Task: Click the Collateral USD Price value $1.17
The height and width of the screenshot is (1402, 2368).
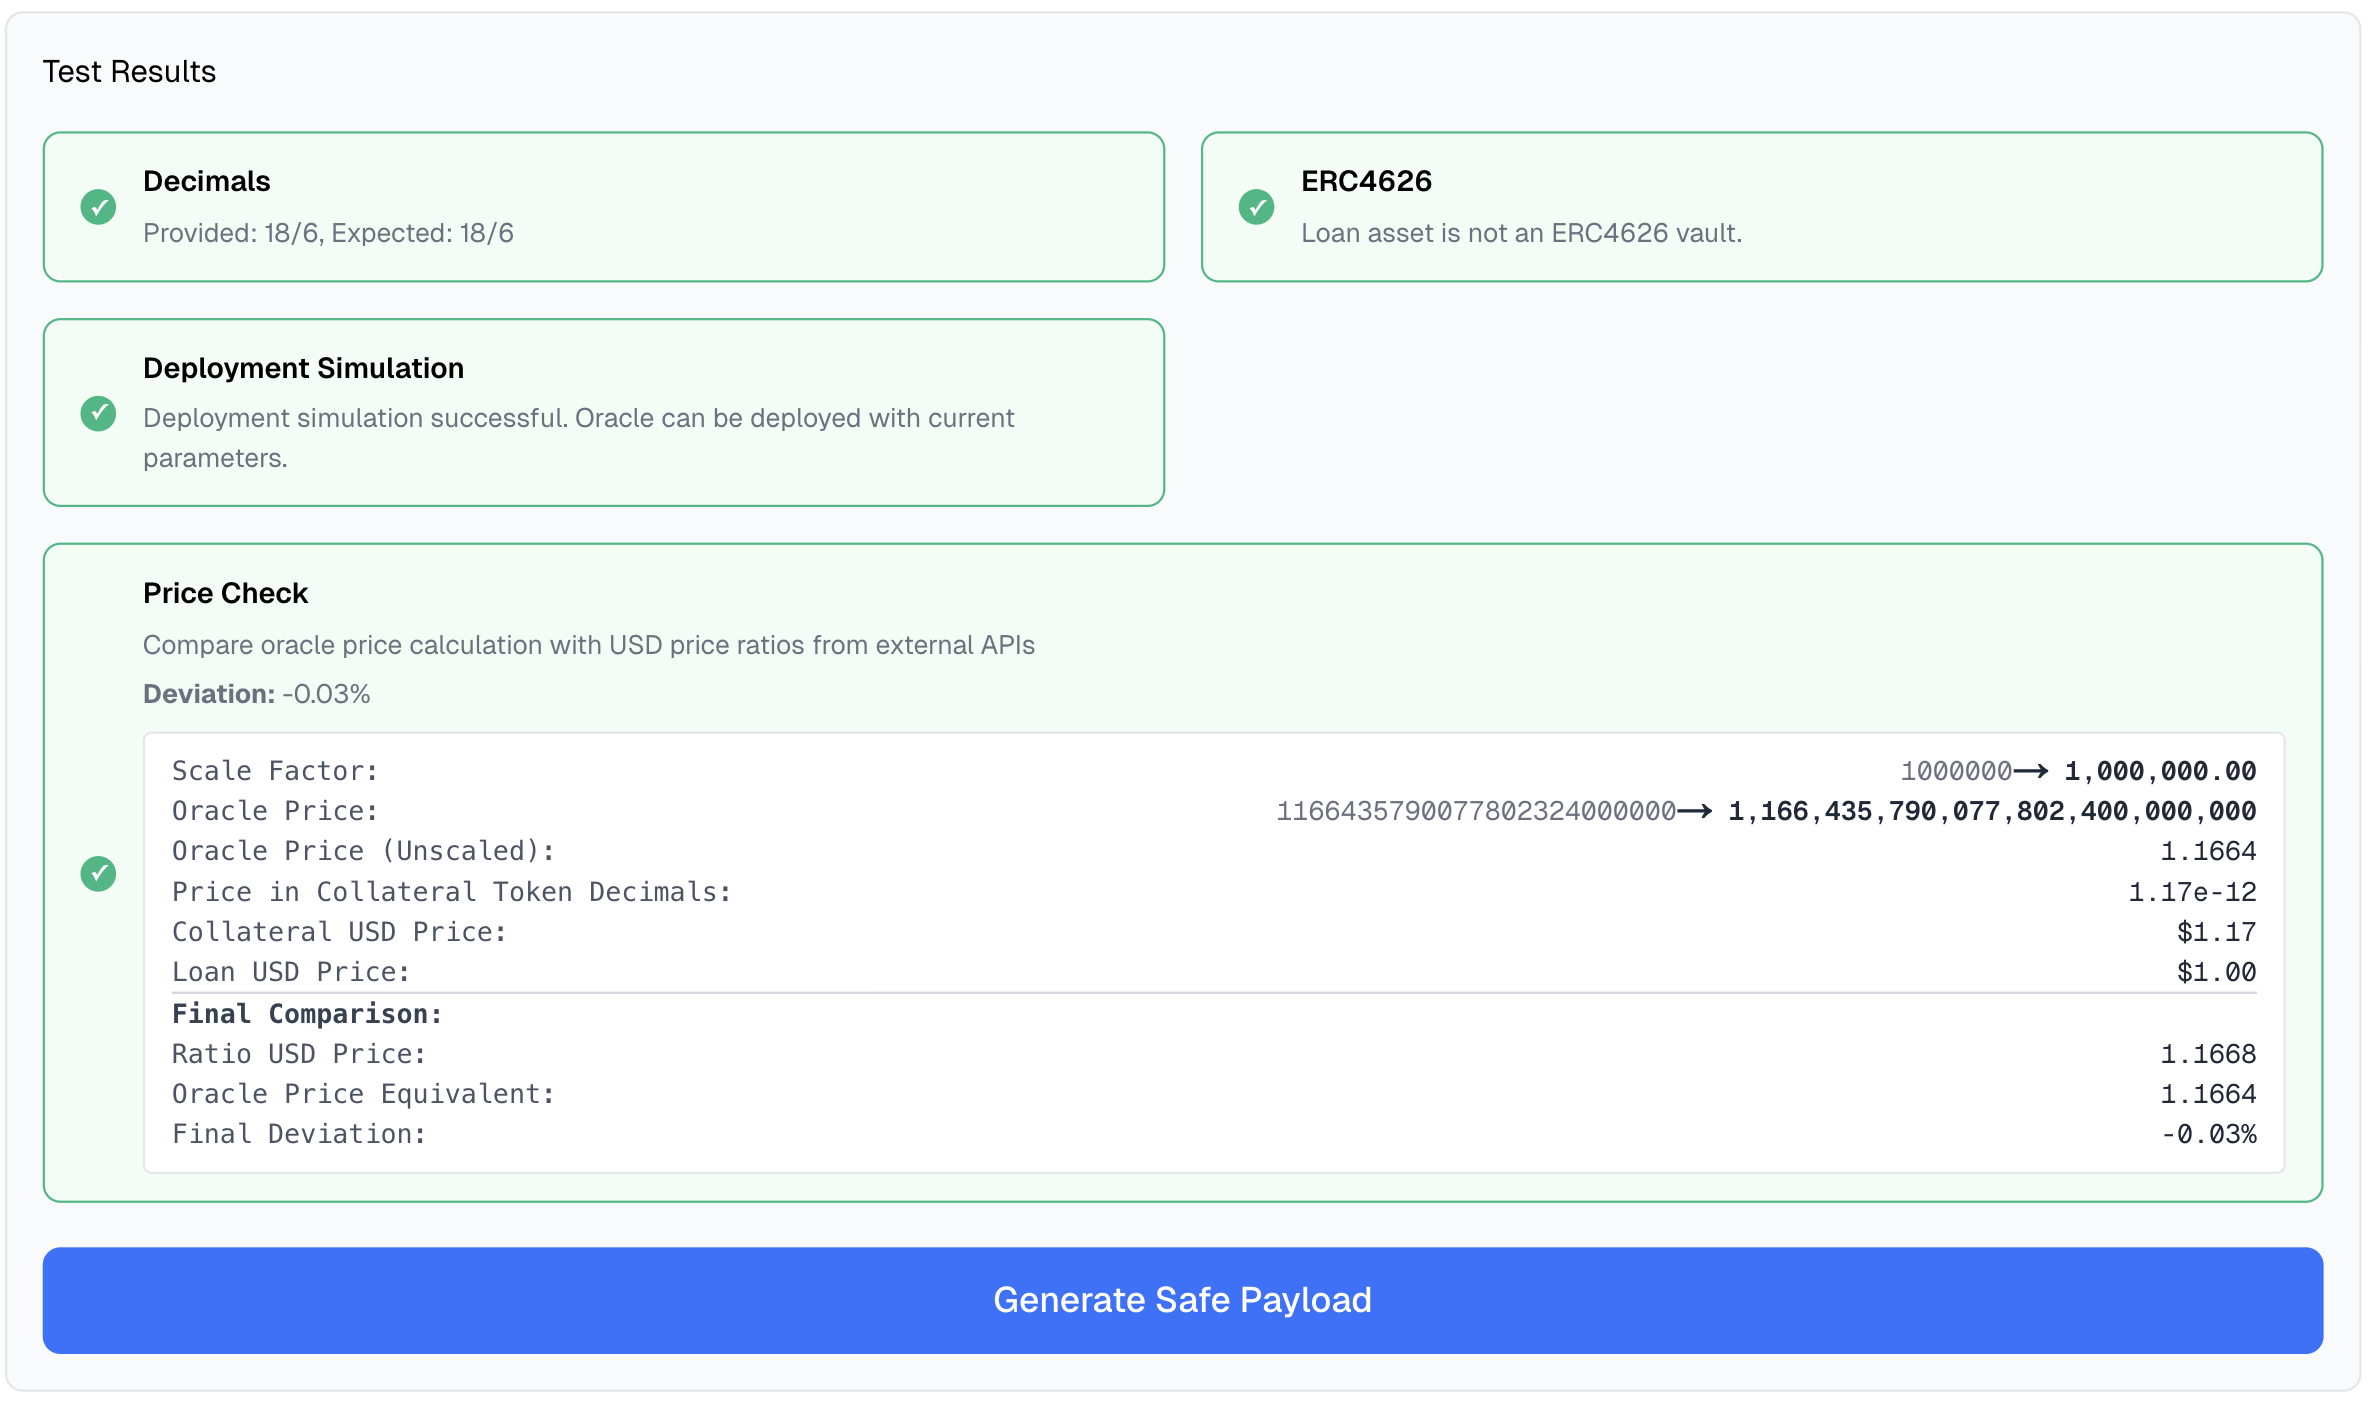Action: coord(2216,932)
